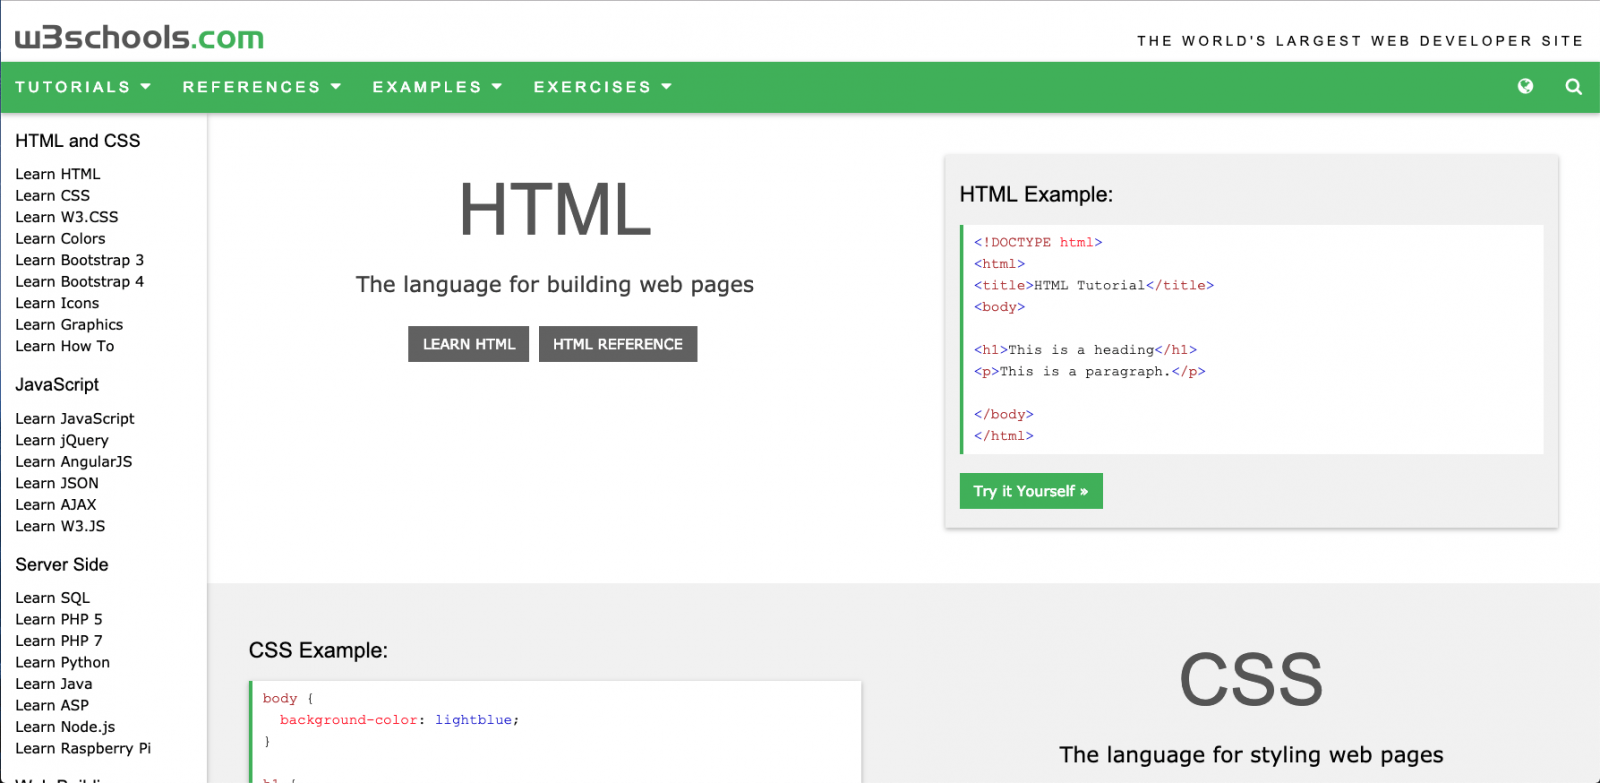Open Learn Bootstrap 4 link

pyautogui.click(x=80, y=282)
